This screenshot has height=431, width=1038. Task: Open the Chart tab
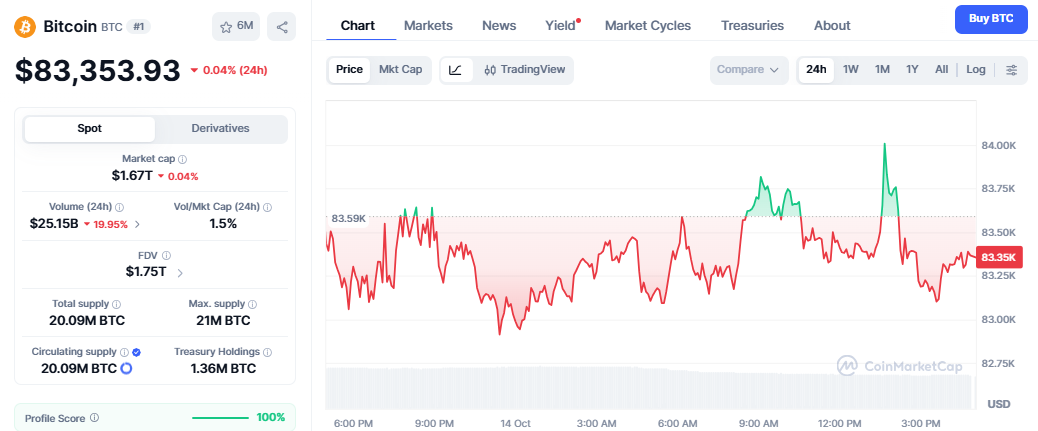click(357, 26)
